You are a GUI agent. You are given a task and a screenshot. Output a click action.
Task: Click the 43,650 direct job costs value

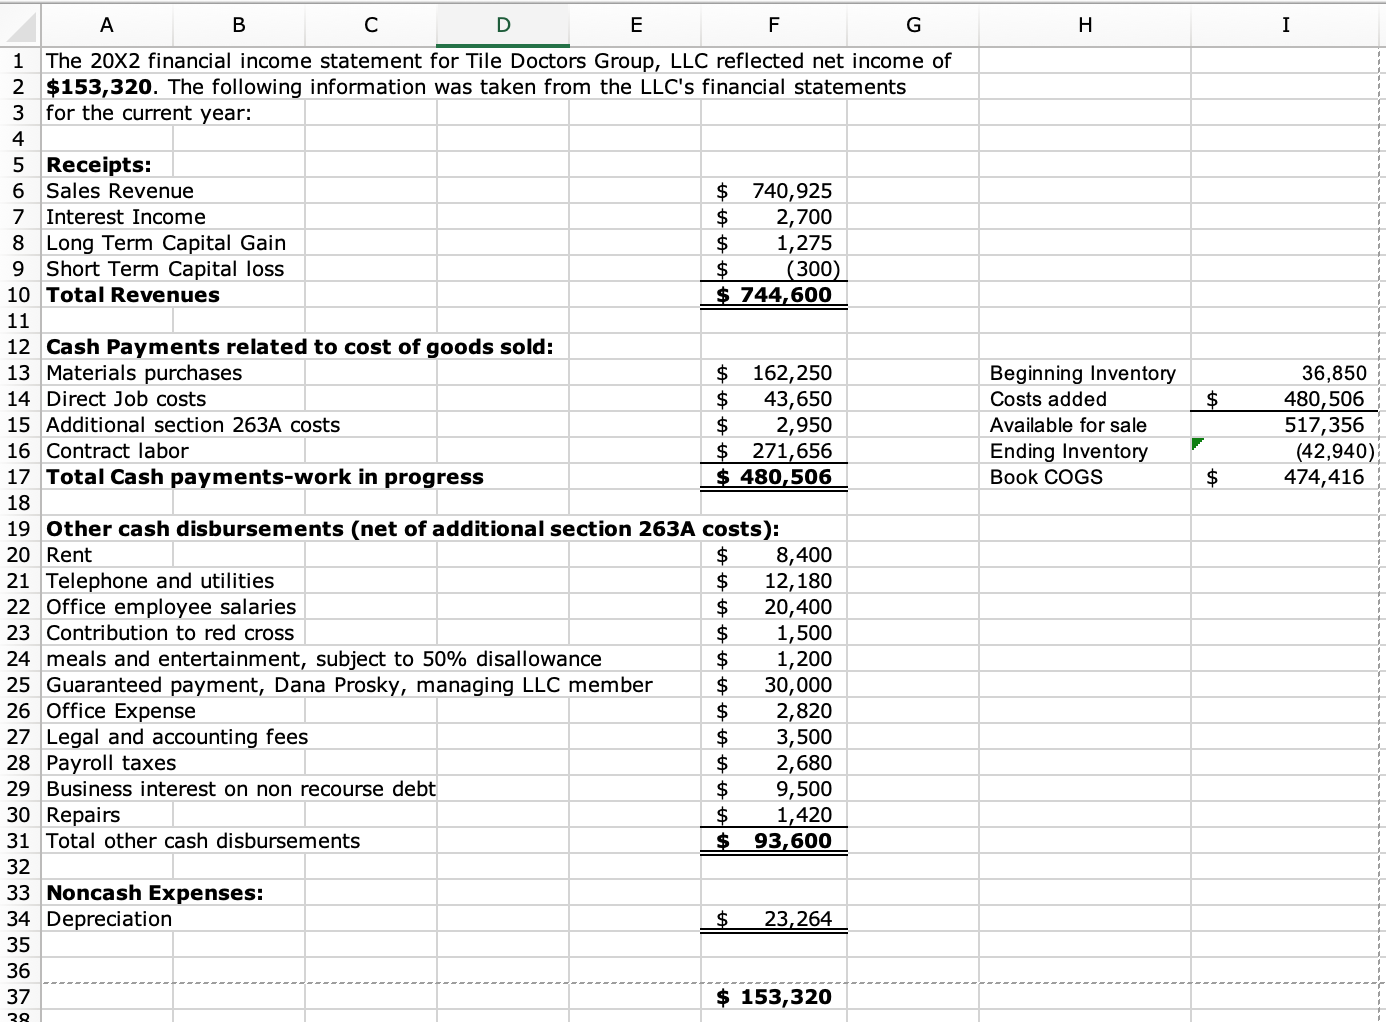pos(798,399)
